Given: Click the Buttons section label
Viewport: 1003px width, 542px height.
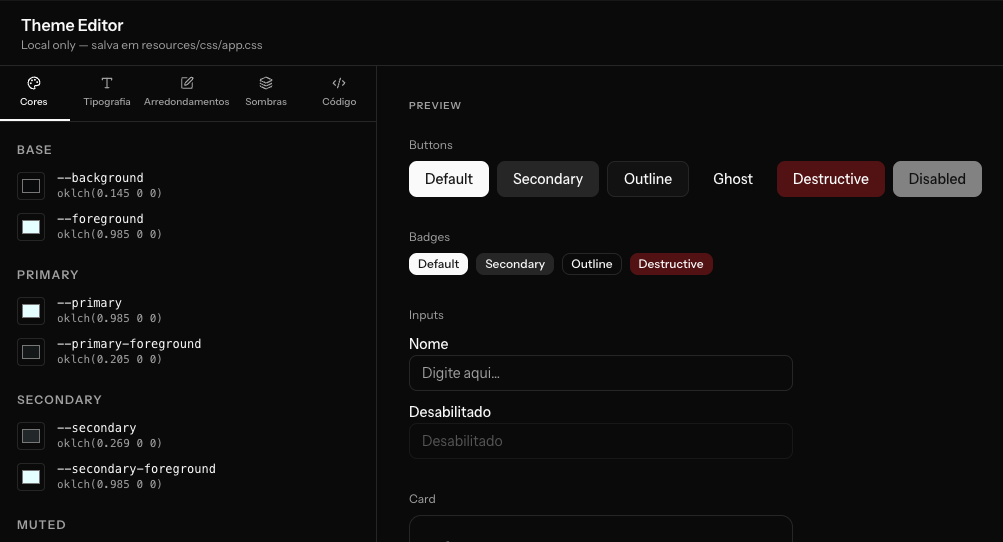Looking at the screenshot, I should 431,145.
